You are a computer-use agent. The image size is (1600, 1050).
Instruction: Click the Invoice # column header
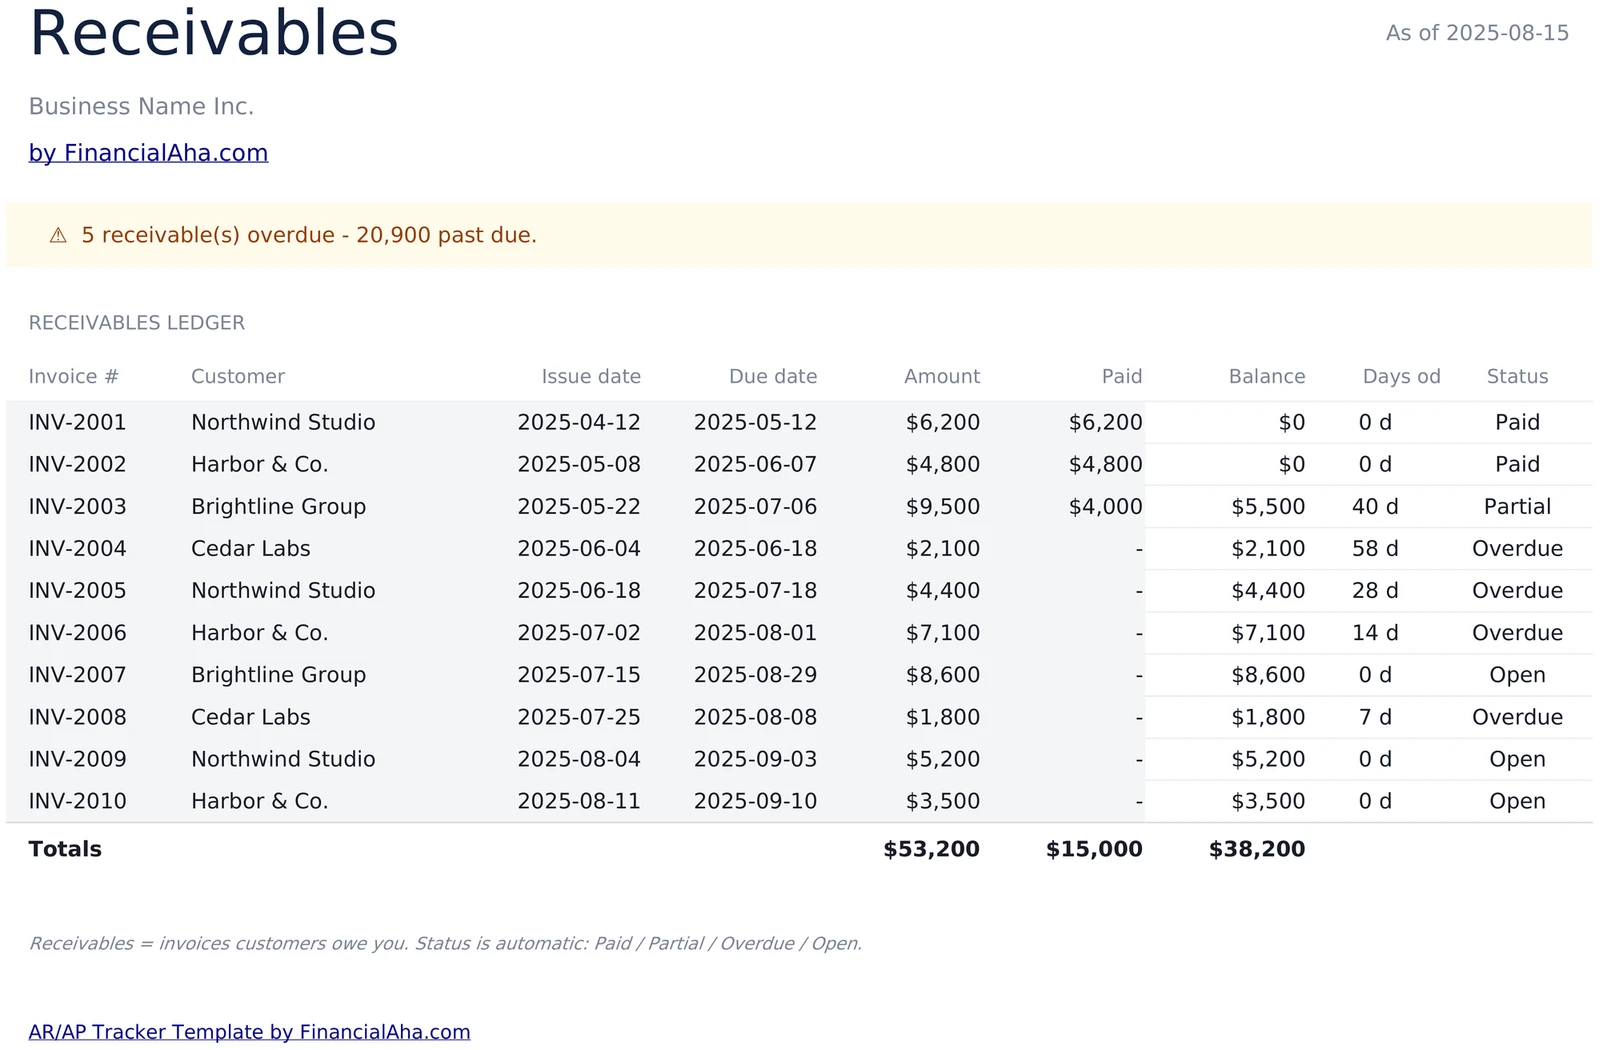(74, 377)
